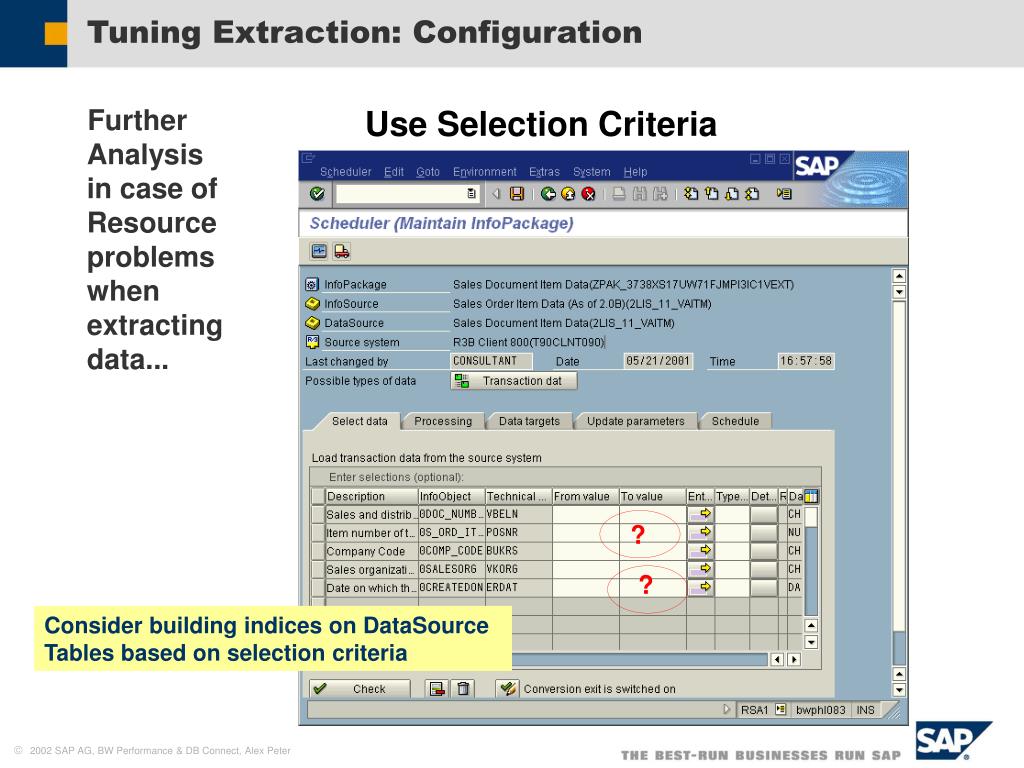Open the Environment menu

[485, 172]
